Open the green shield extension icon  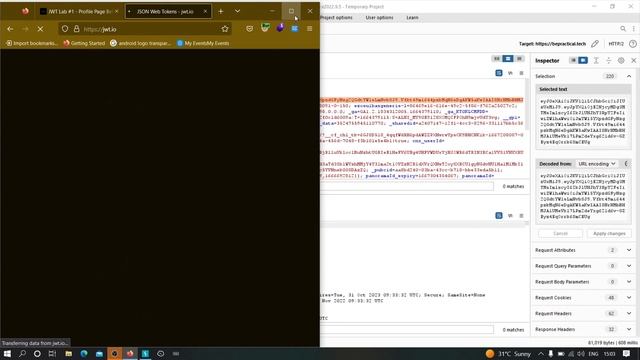click(x=265, y=28)
